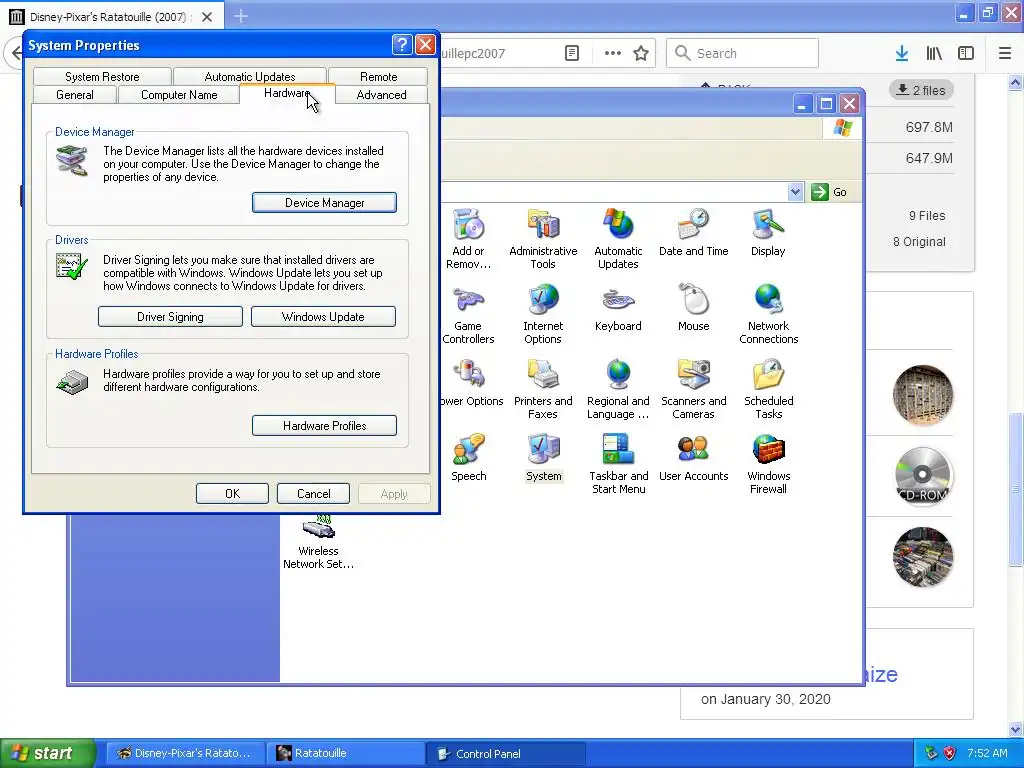Open Internet Options icon

543,313
